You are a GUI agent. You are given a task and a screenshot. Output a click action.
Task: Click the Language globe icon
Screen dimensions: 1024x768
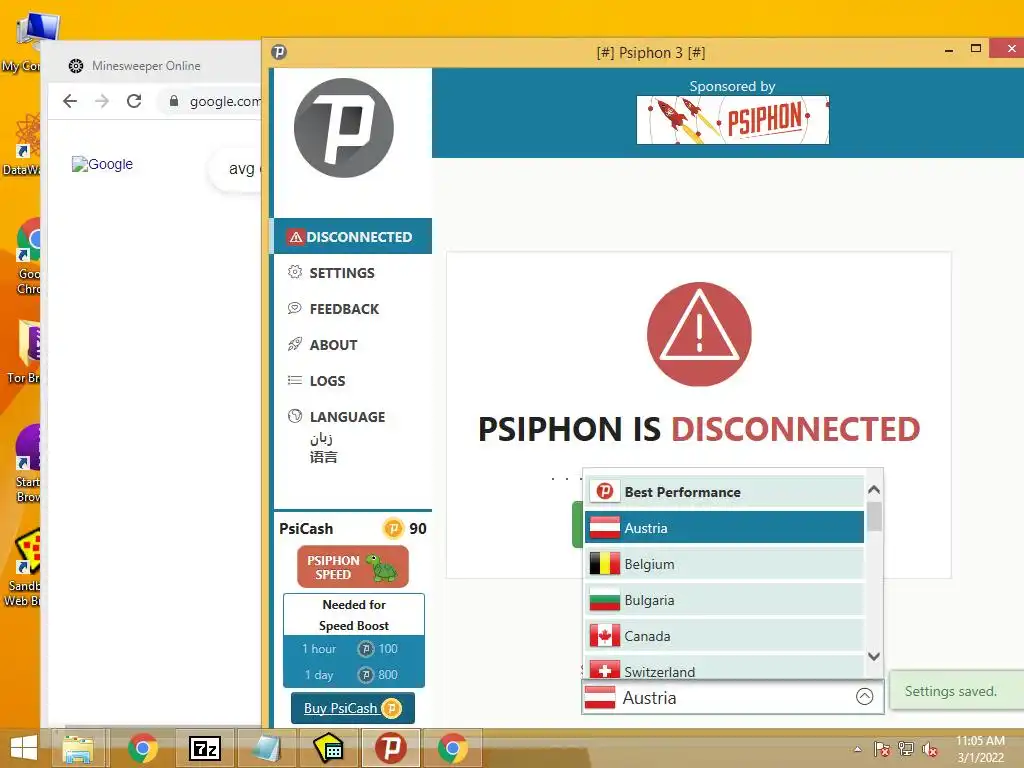(x=295, y=415)
